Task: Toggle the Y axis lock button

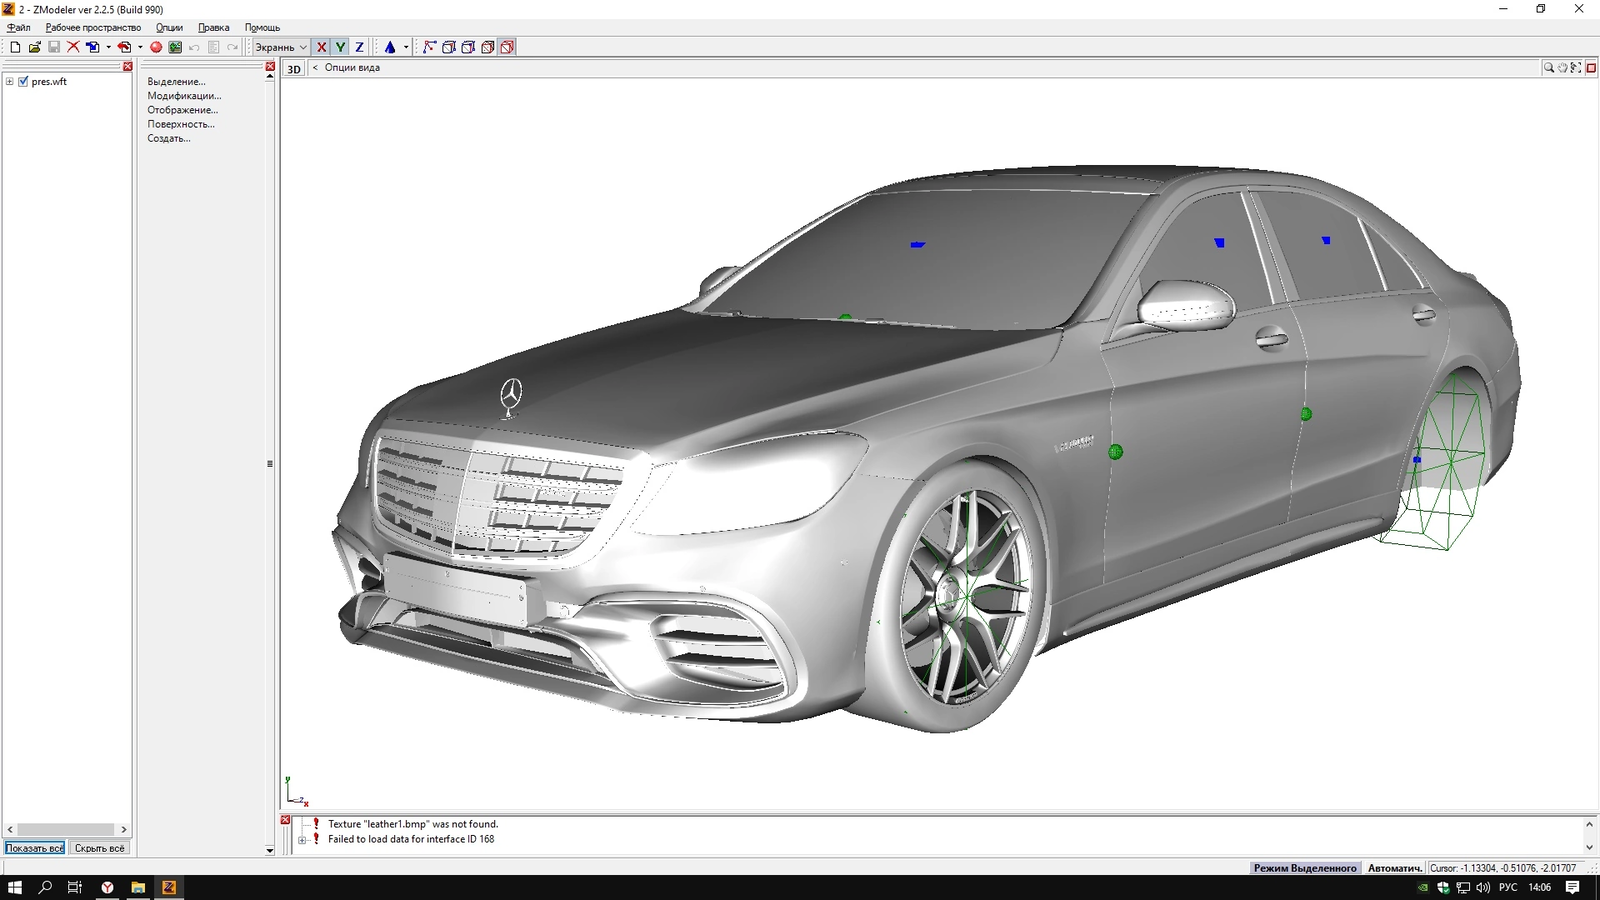Action: pos(340,47)
